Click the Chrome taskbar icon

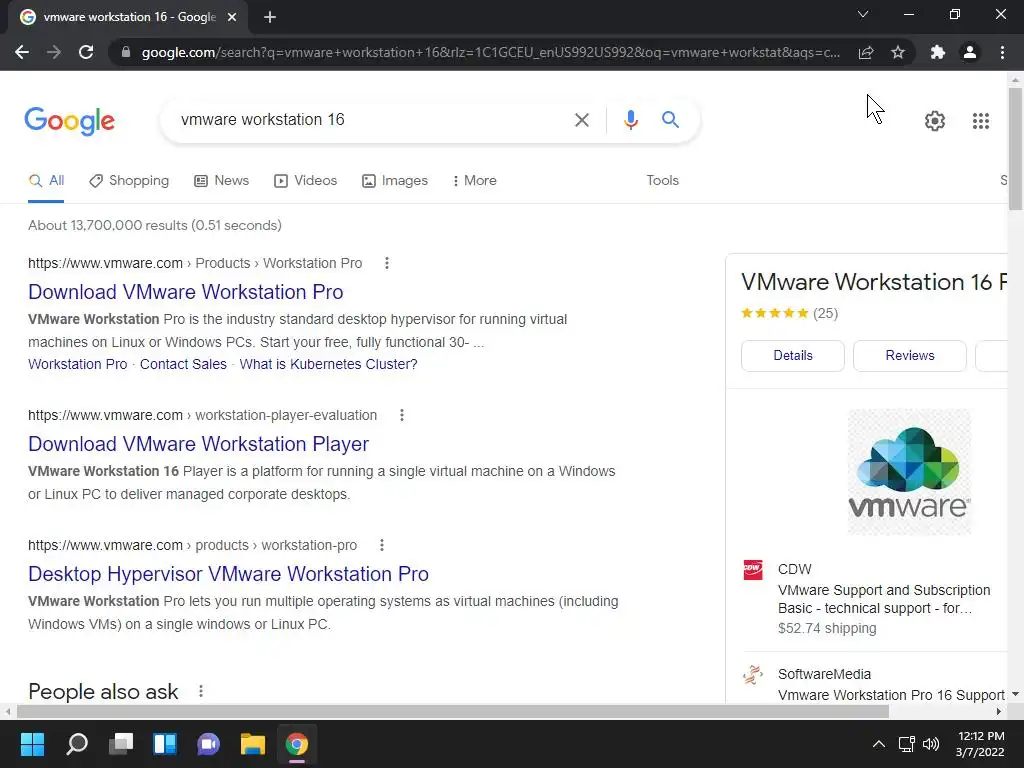point(296,744)
